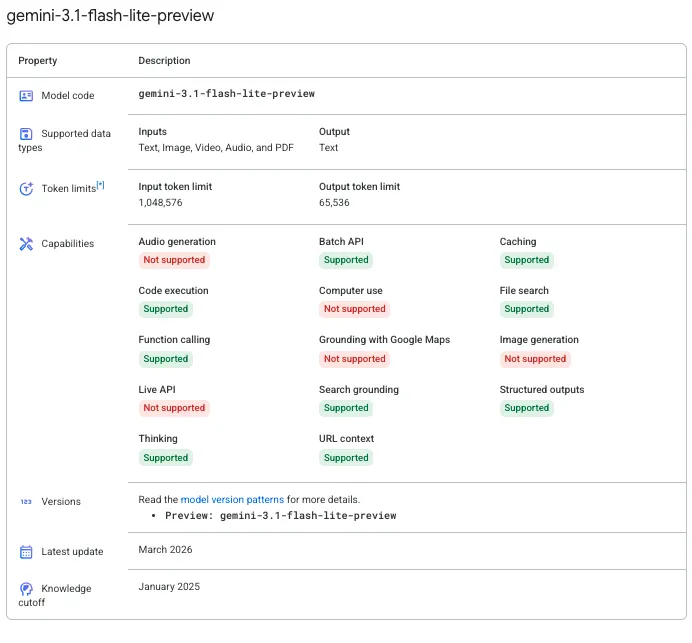Click Not supported badge under Audio generation
The height and width of the screenshot is (643, 692).
tap(174, 260)
